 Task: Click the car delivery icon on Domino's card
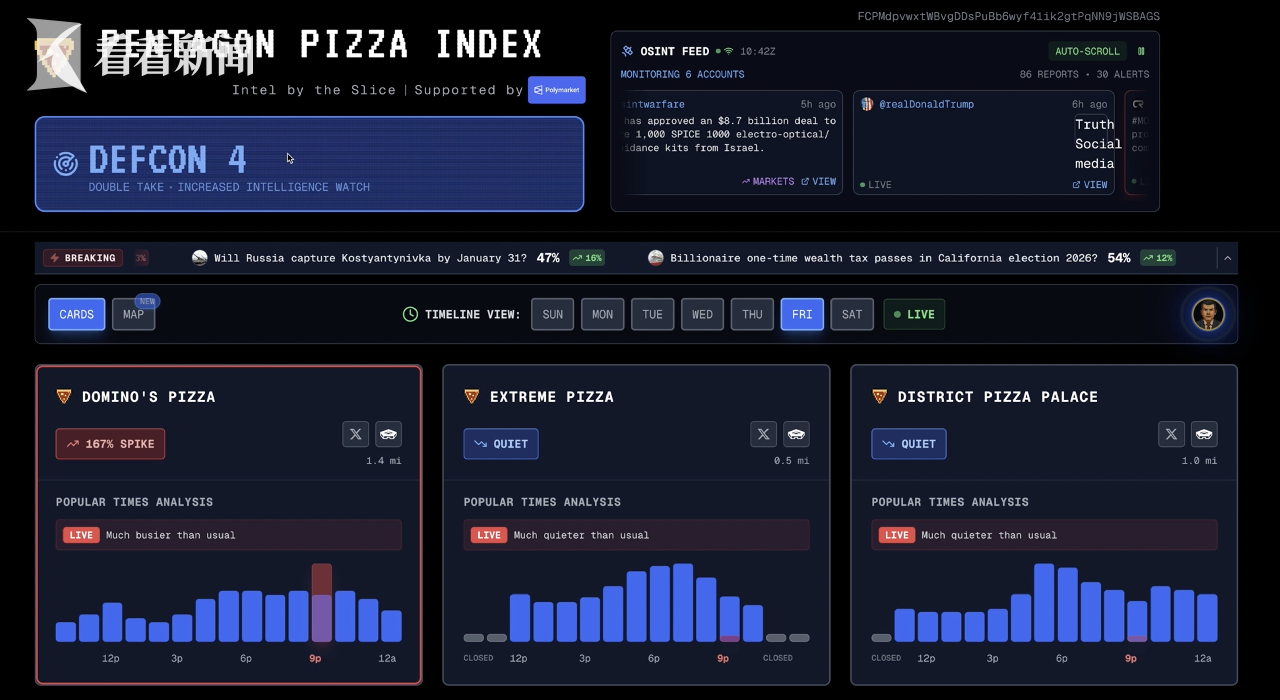(388, 434)
